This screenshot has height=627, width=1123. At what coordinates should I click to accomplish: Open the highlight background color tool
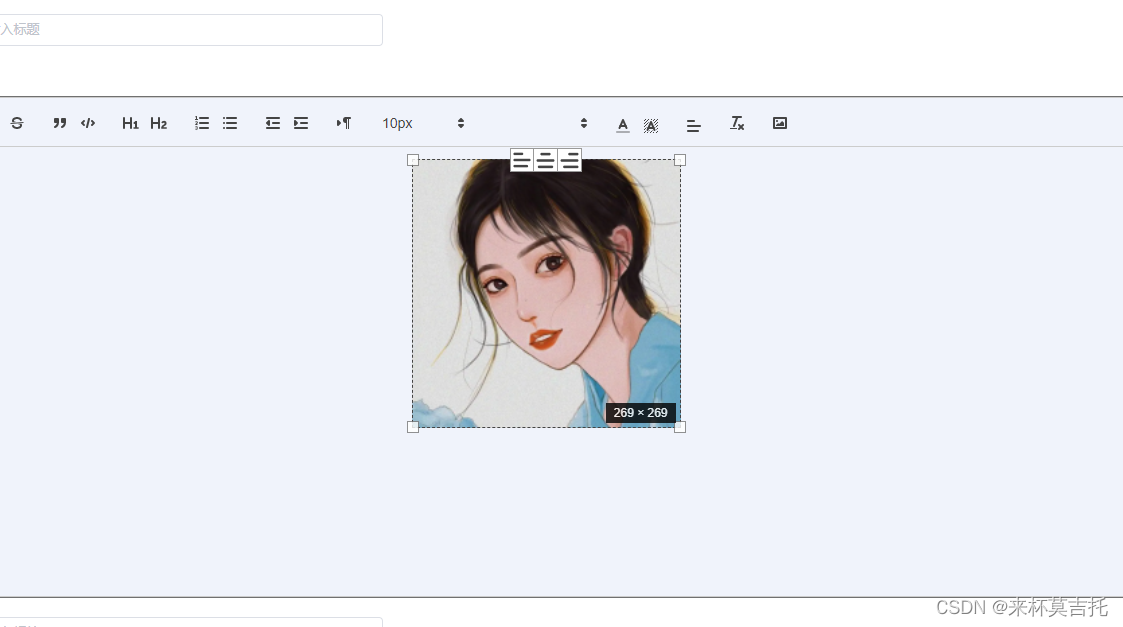pyautogui.click(x=650, y=123)
